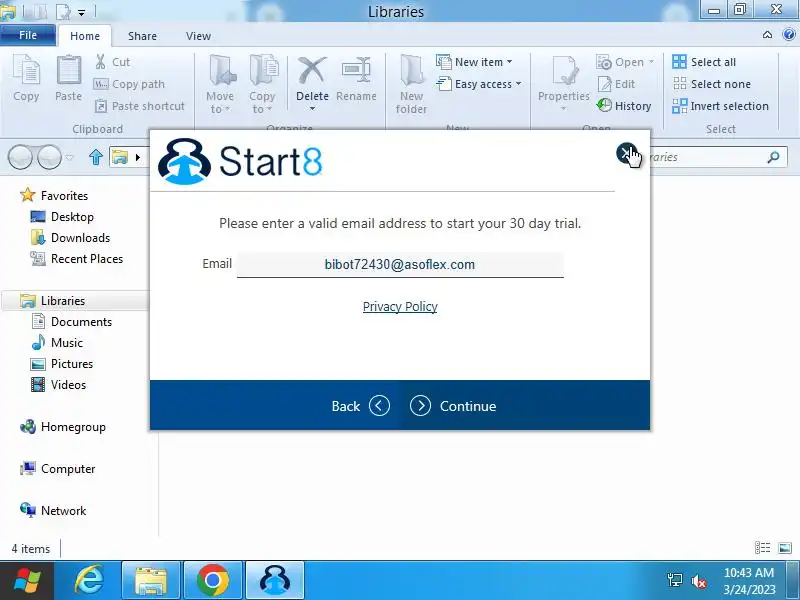This screenshot has width=800, height=600.
Task: Open the Explorer Help question icon
Action: point(789,34)
